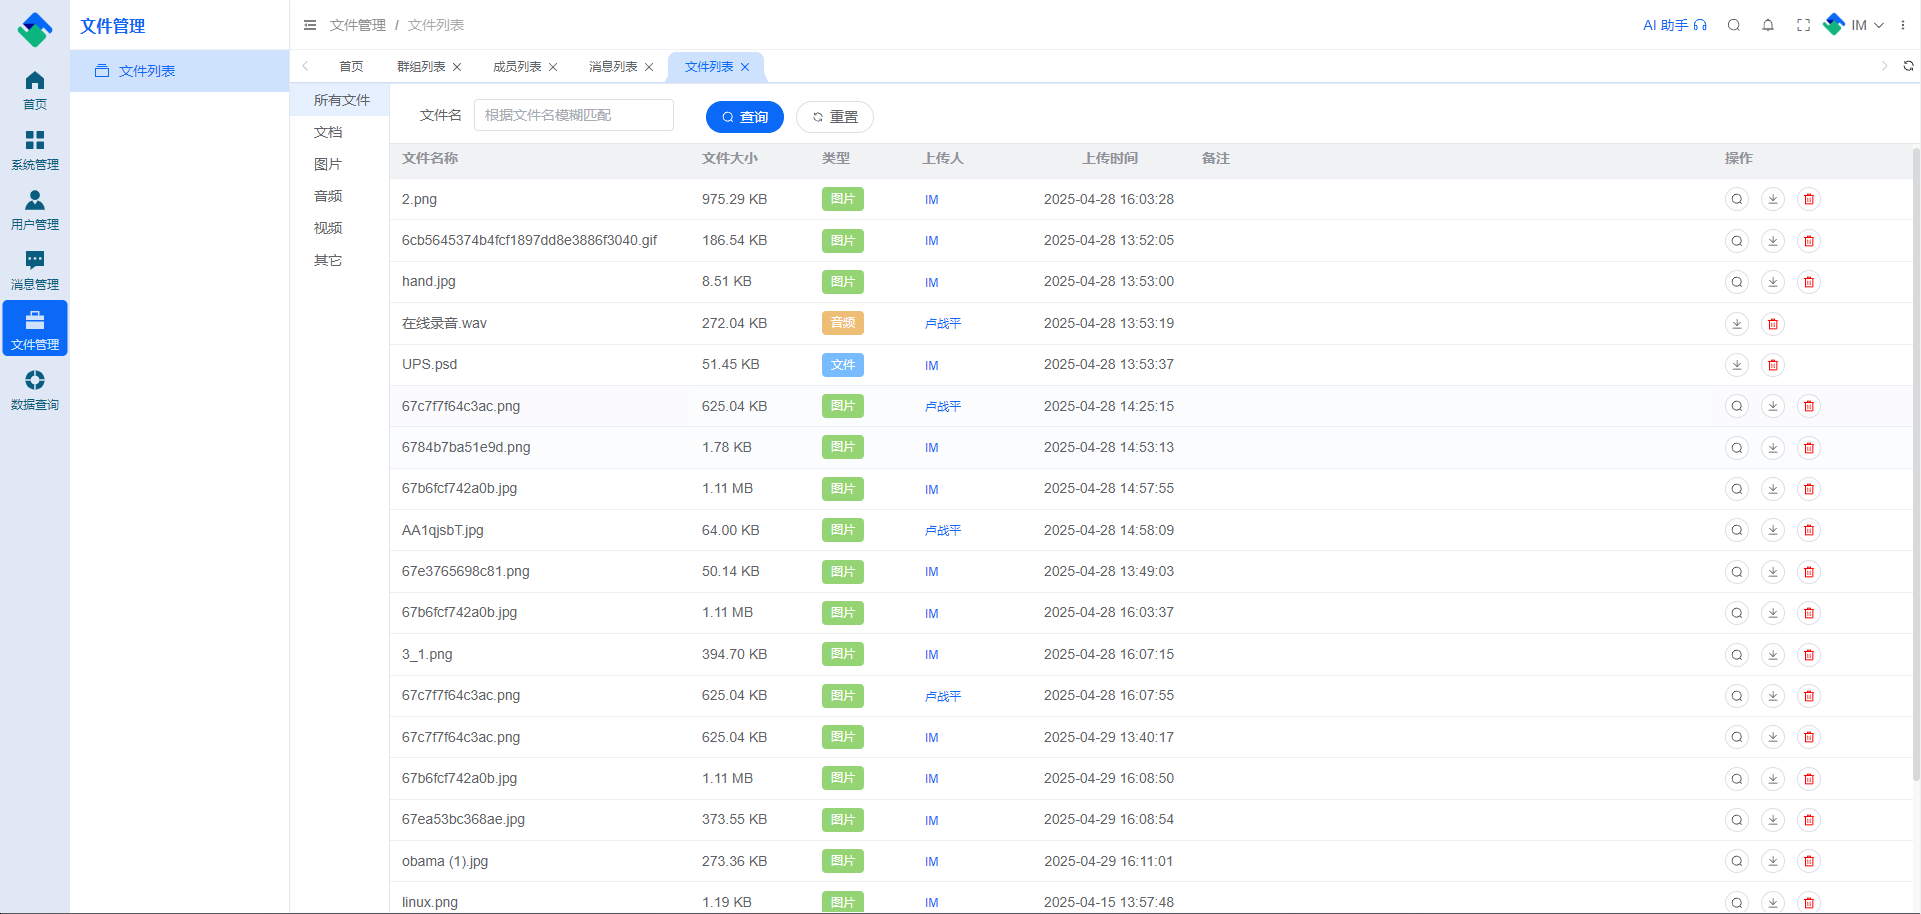
Task: Delete the 在线录音.wav file
Action: click(1773, 324)
